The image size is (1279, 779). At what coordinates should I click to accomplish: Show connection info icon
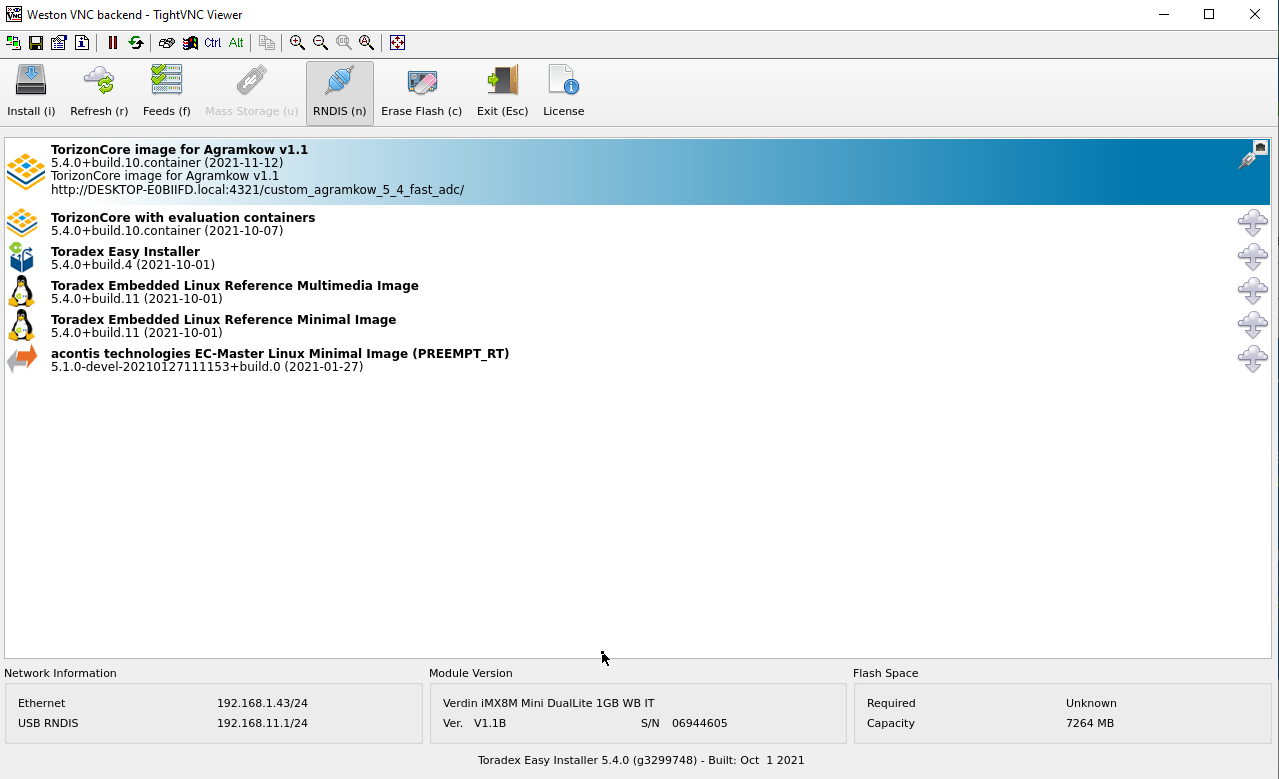click(82, 43)
